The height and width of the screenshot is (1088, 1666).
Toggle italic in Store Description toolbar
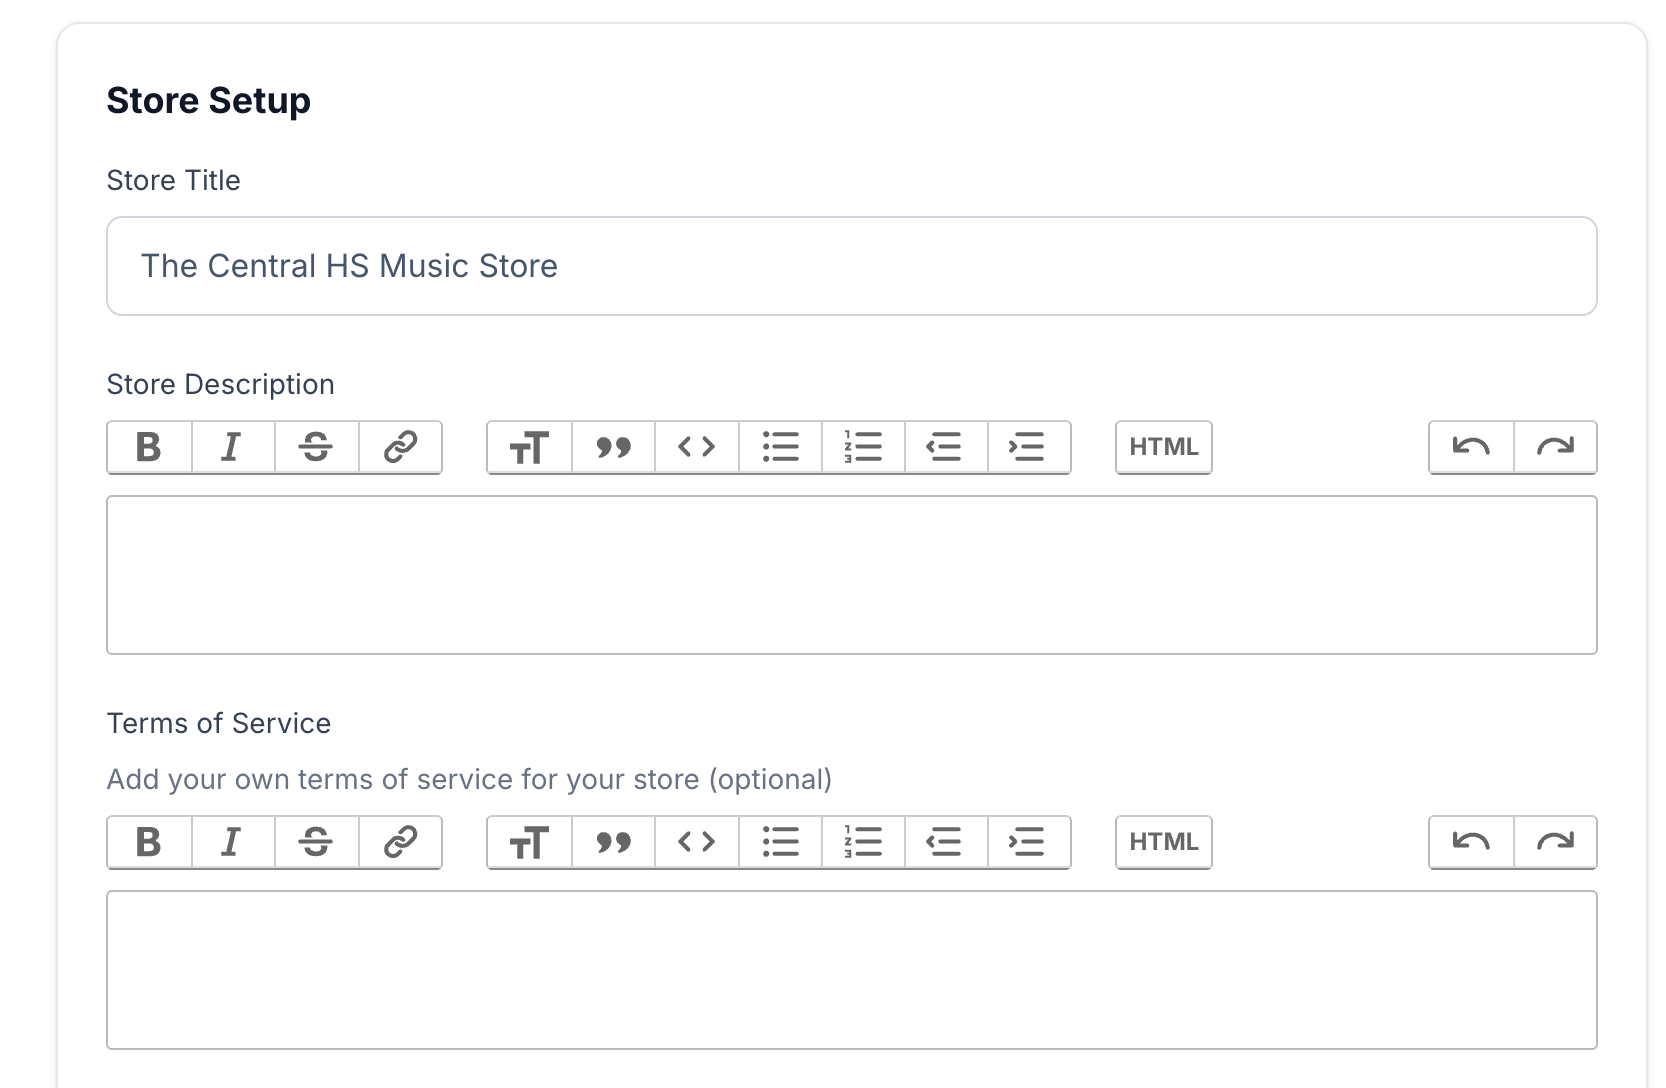coord(232,447)
